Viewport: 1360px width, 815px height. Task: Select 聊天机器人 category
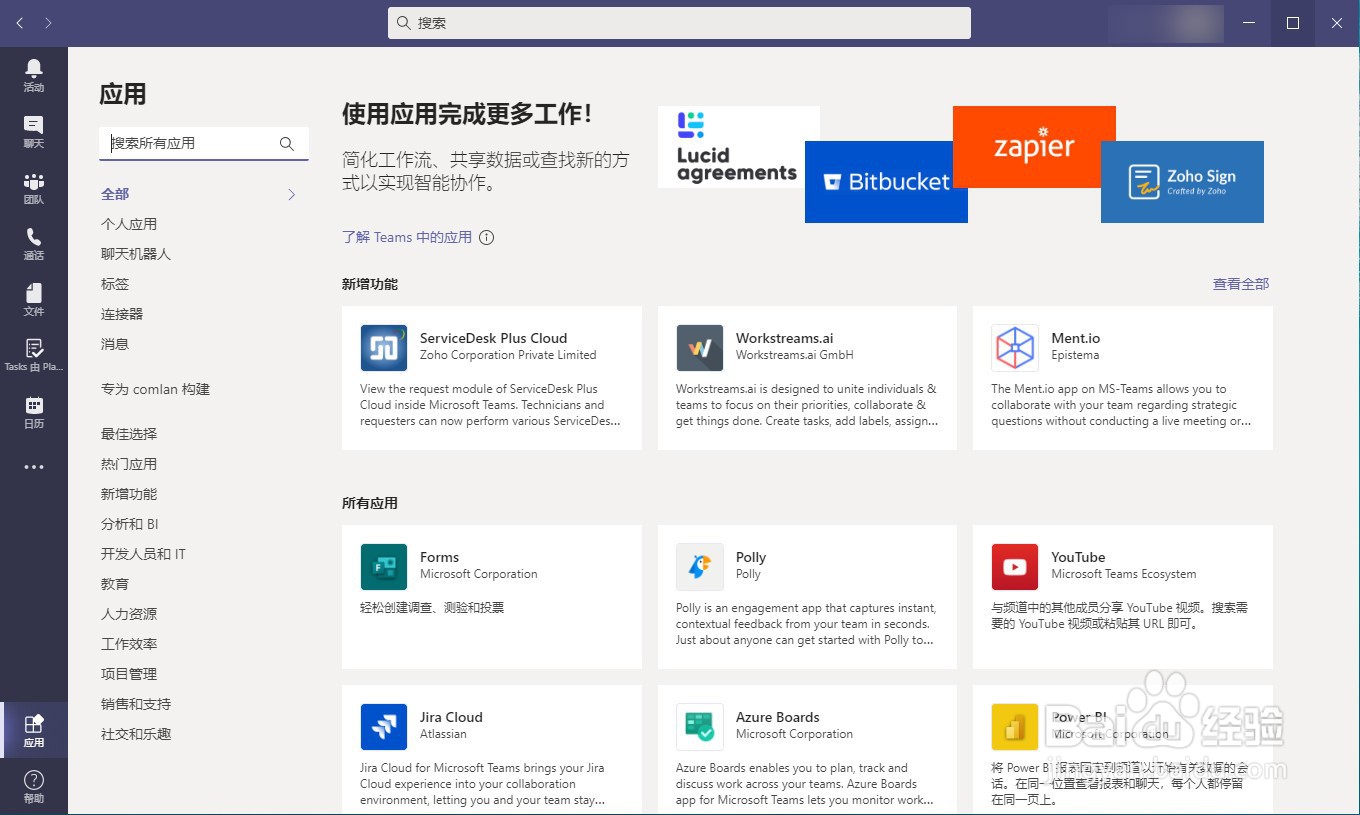point(136,254)
